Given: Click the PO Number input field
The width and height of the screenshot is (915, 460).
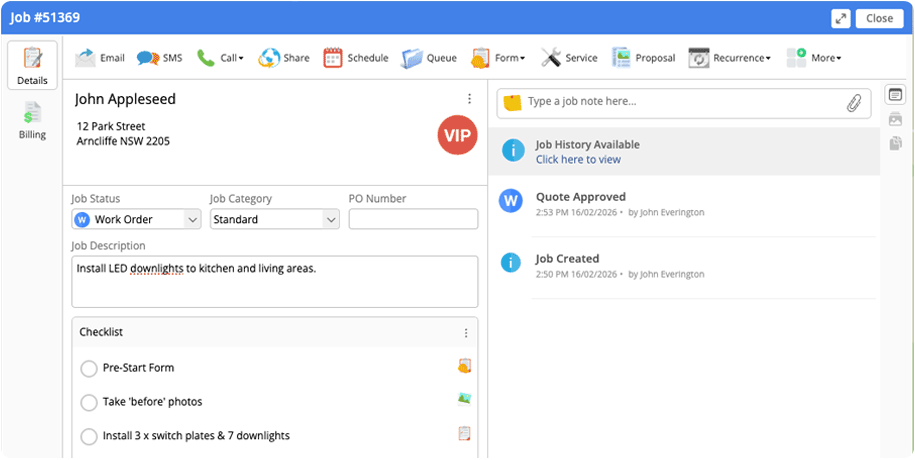Looking at the screenshot, I should [413, 219].
